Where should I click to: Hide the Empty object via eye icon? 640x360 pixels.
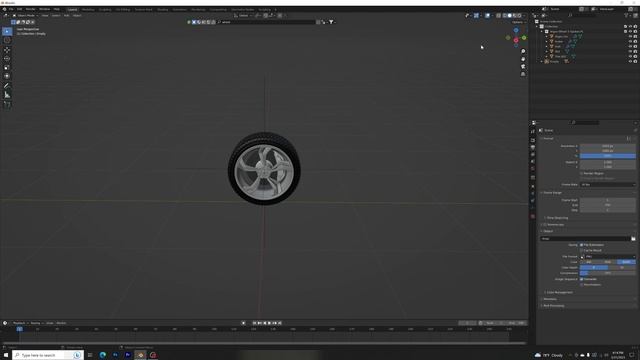coord(630,61)
